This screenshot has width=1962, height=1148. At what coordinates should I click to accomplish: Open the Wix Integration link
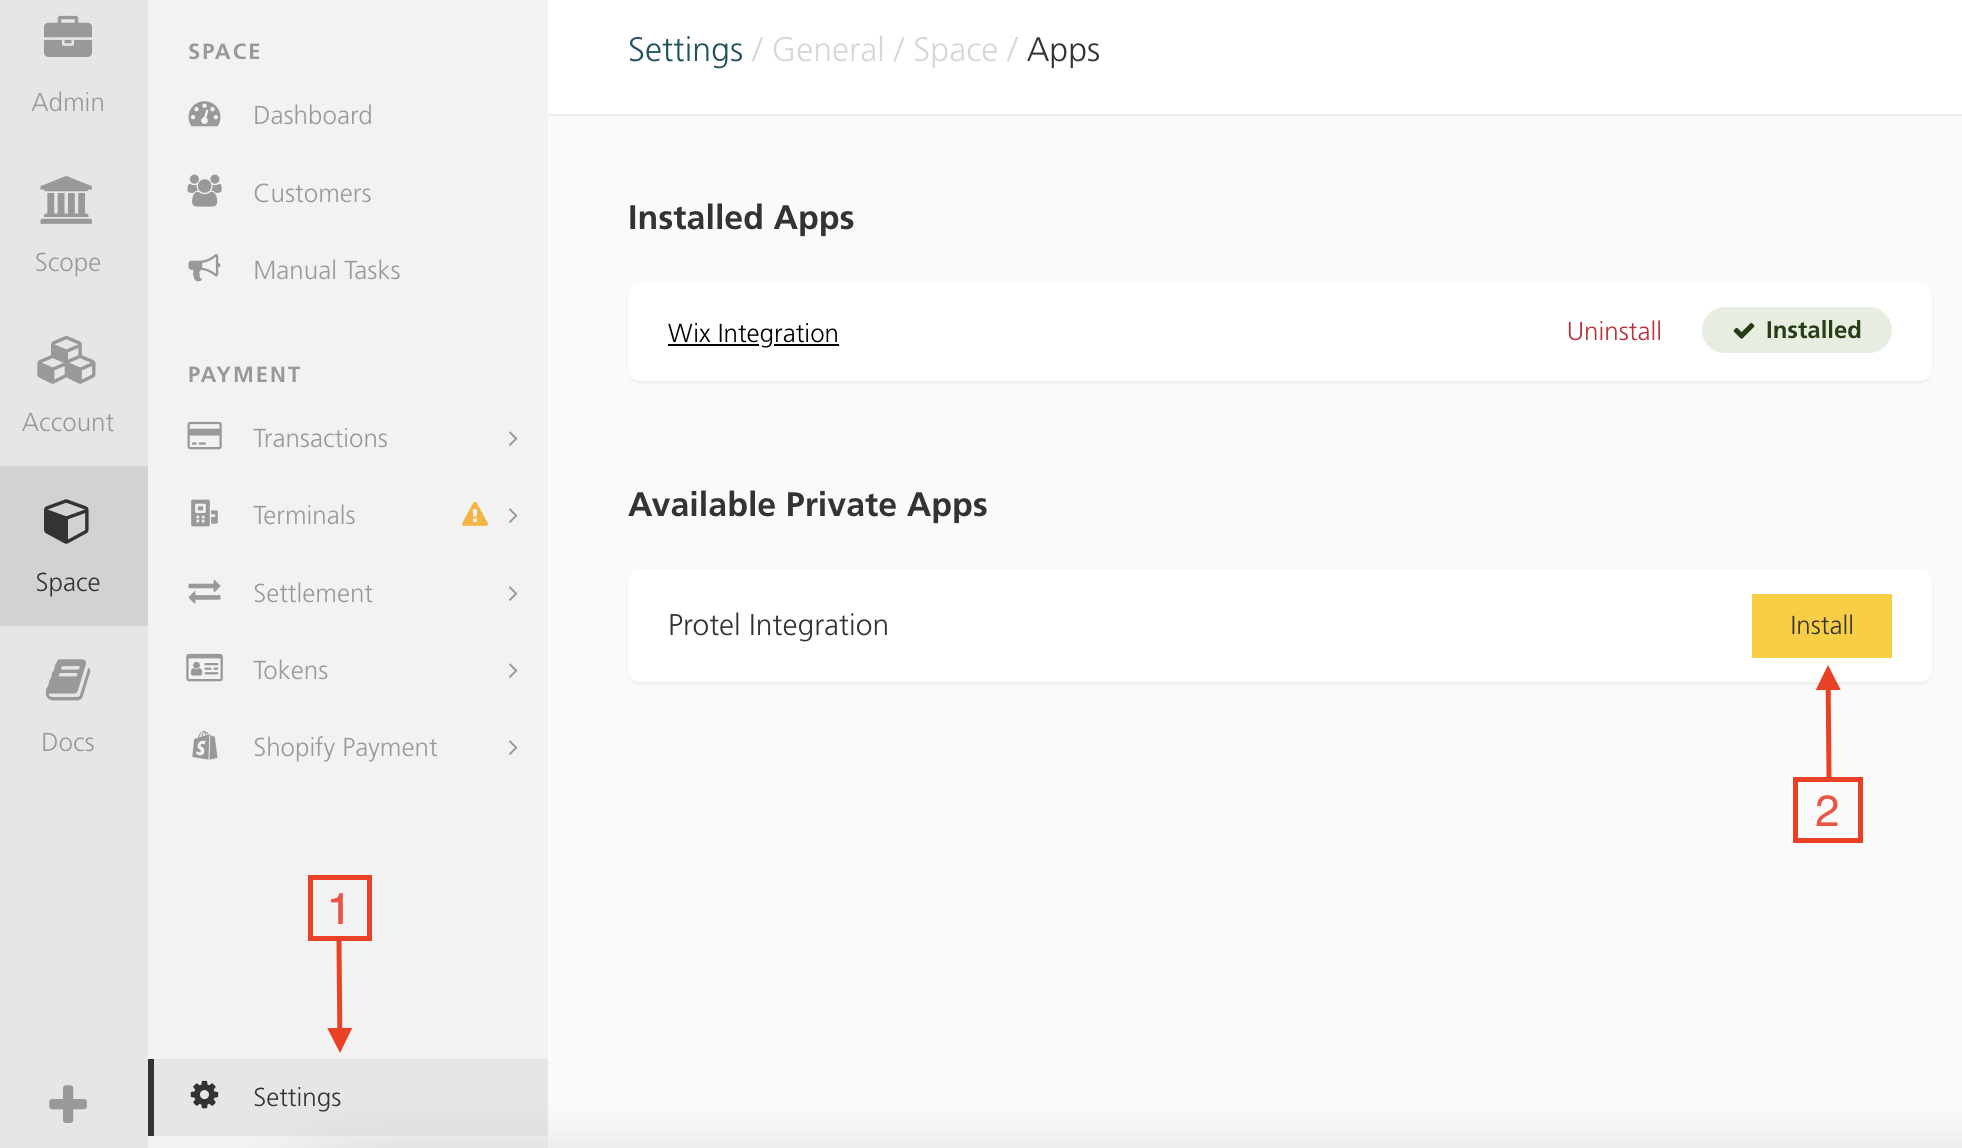pyautogui.click(x=753, y=332)
